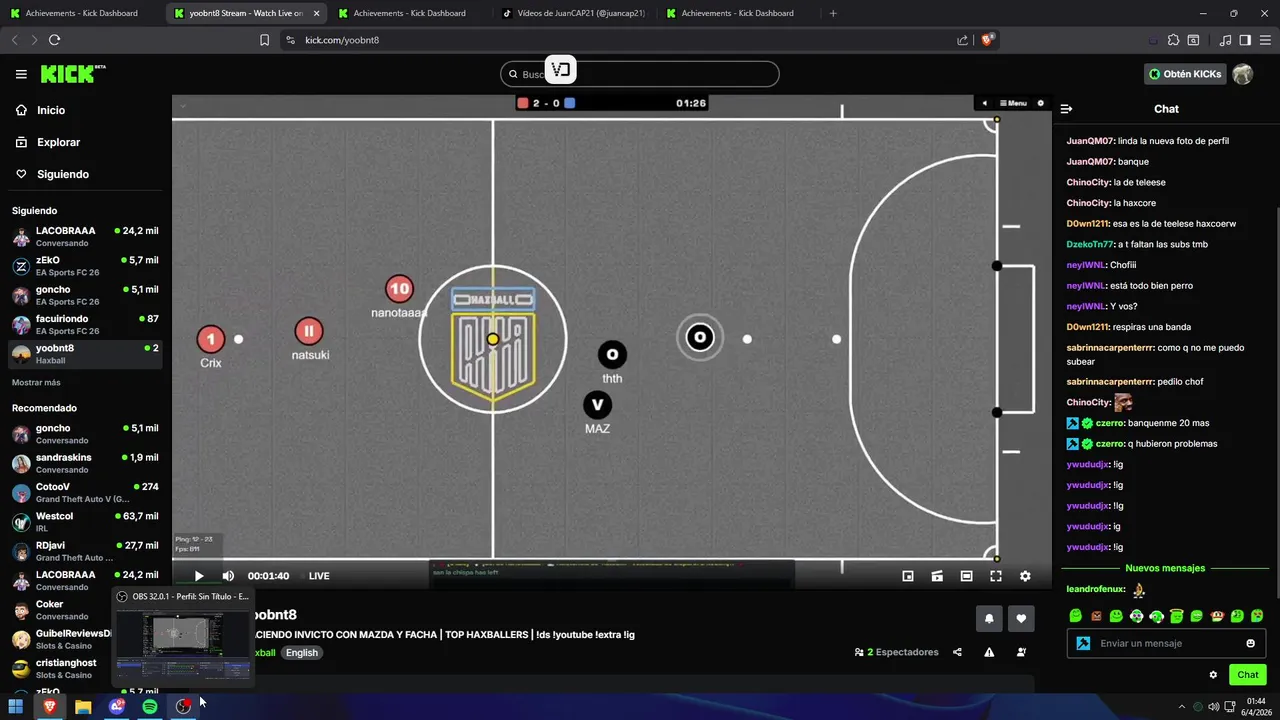This screenshot has height=720, width=1280.
Task: Toggle the Brave sidebar panel
Action: (1245, 40)
